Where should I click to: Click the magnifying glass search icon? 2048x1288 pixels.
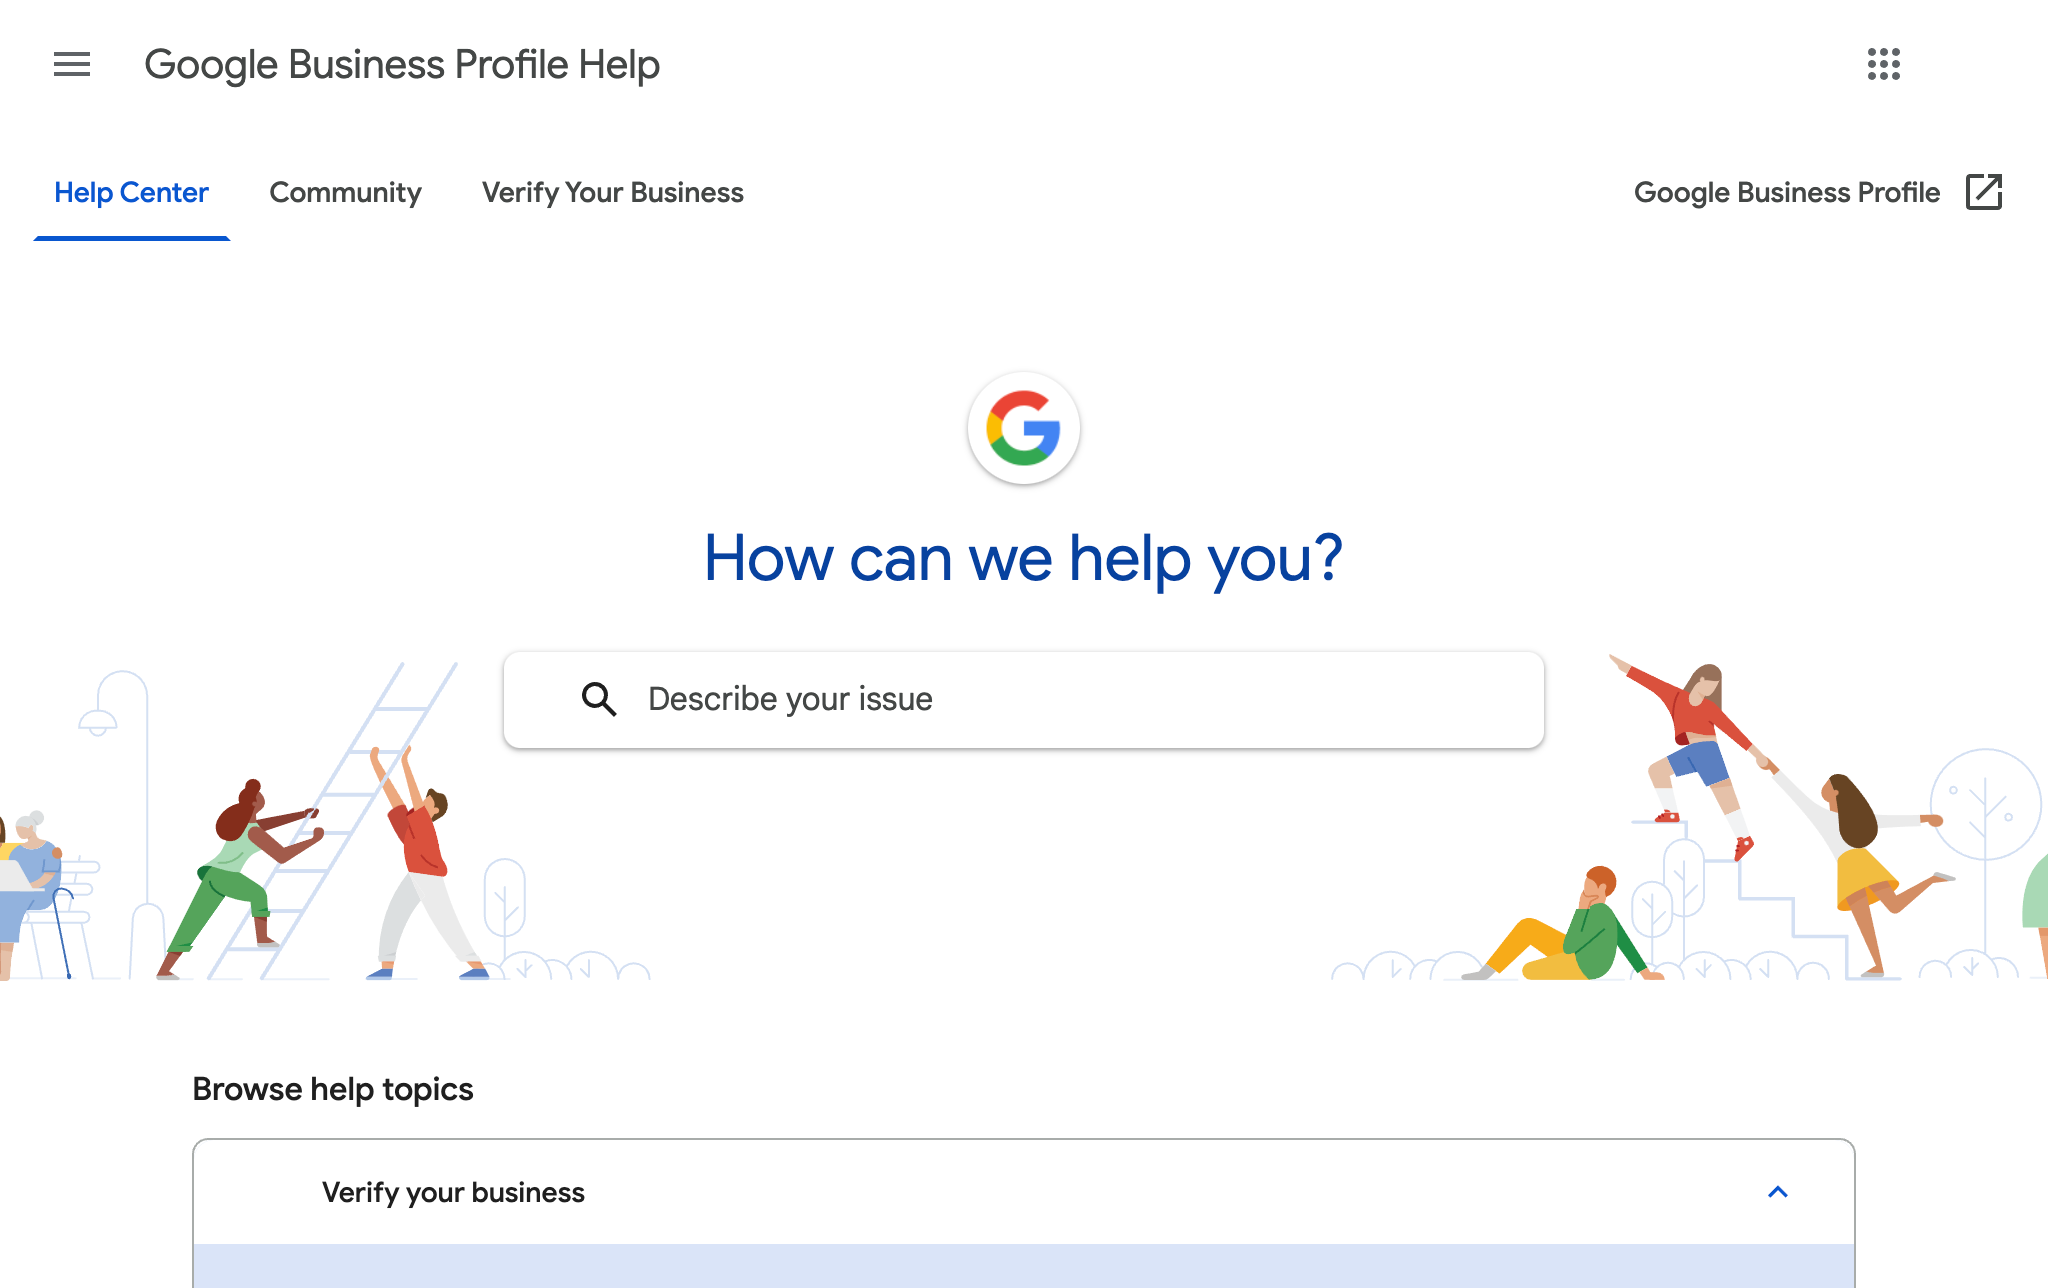point(599,699)
